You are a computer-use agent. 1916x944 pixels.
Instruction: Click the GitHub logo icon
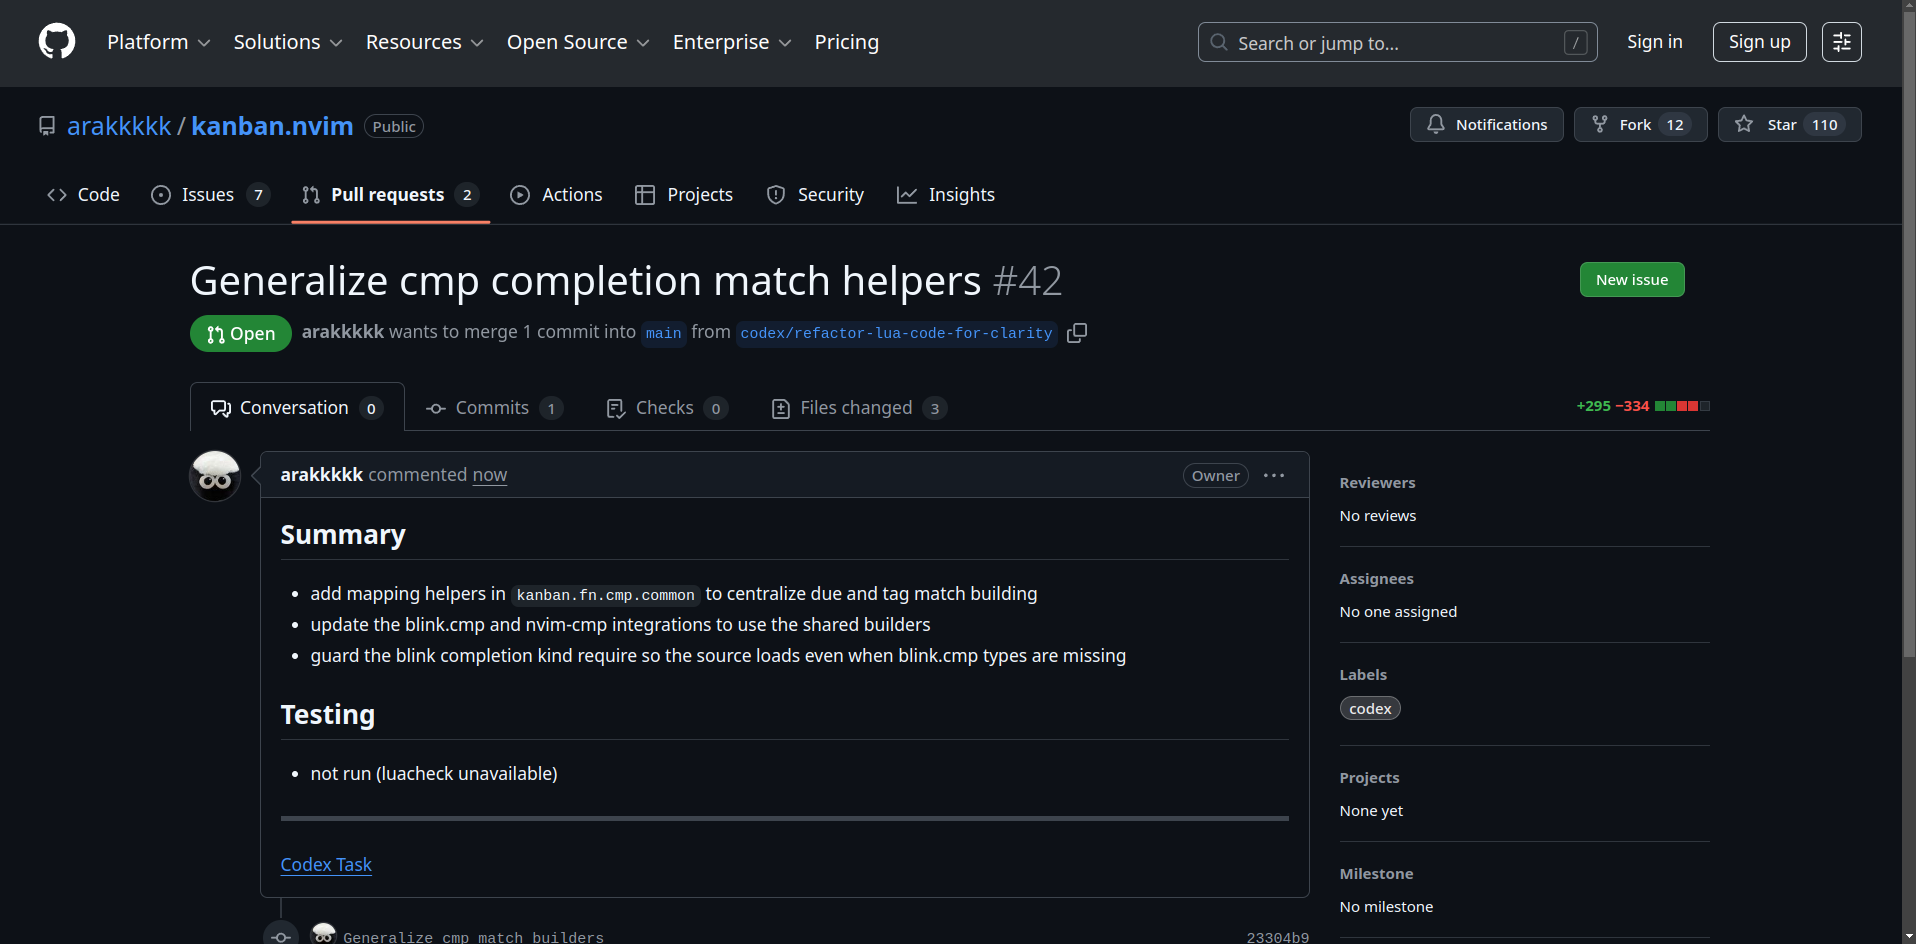(57, 42)
